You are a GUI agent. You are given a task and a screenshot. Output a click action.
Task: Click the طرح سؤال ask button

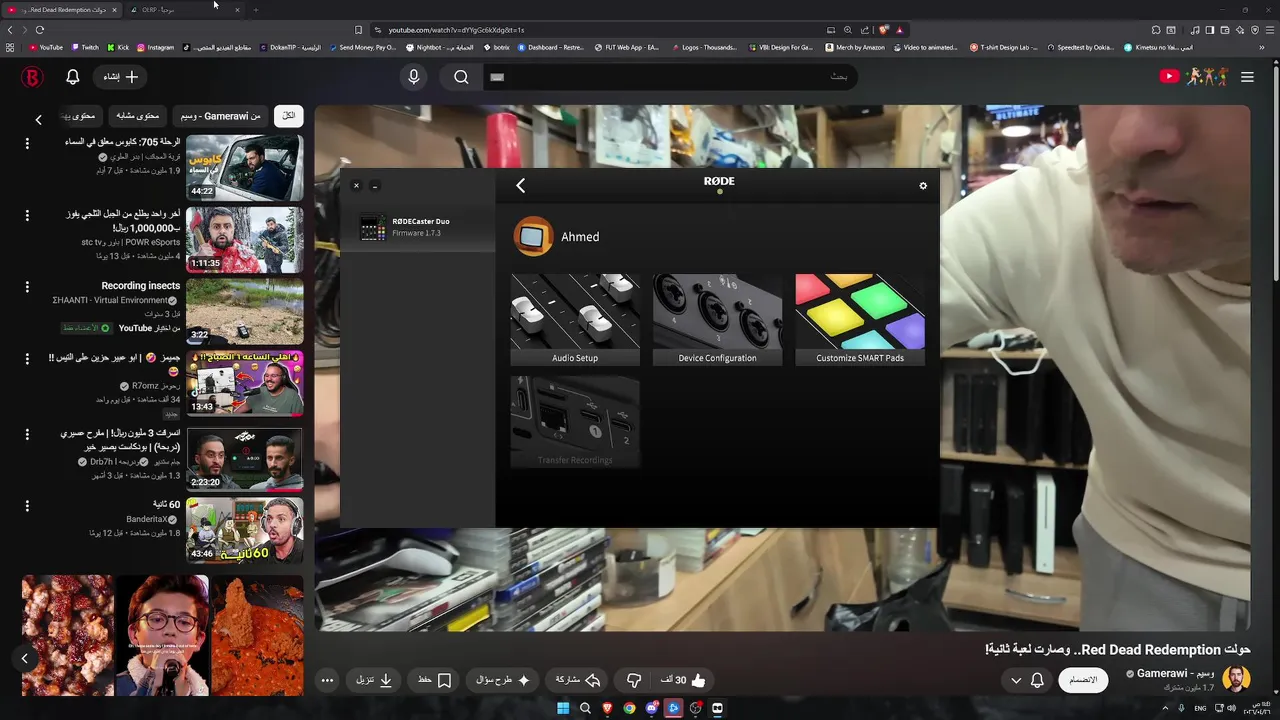pos(503,680)
